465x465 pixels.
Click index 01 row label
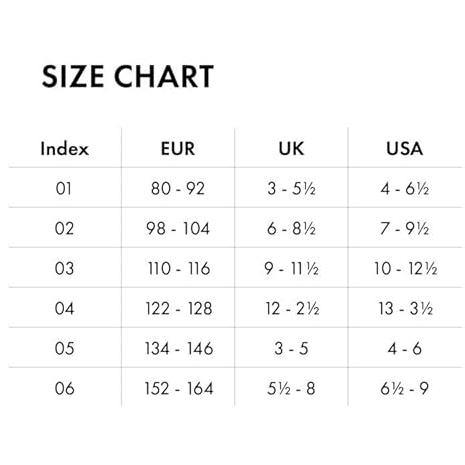[64, 188]
